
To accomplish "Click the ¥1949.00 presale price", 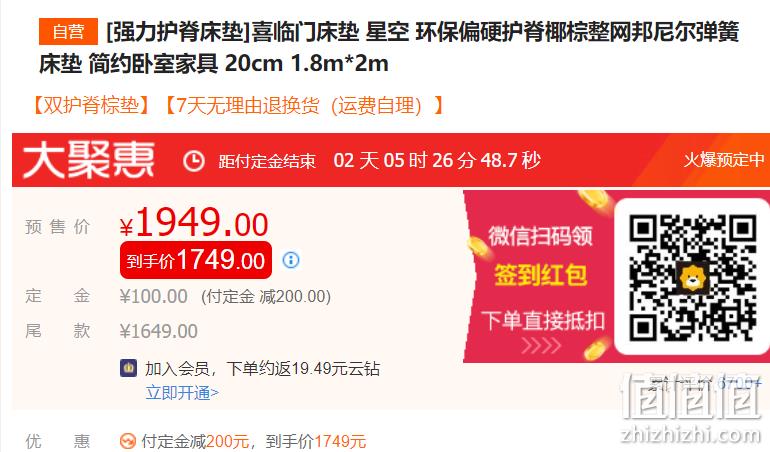I will 194,223.
